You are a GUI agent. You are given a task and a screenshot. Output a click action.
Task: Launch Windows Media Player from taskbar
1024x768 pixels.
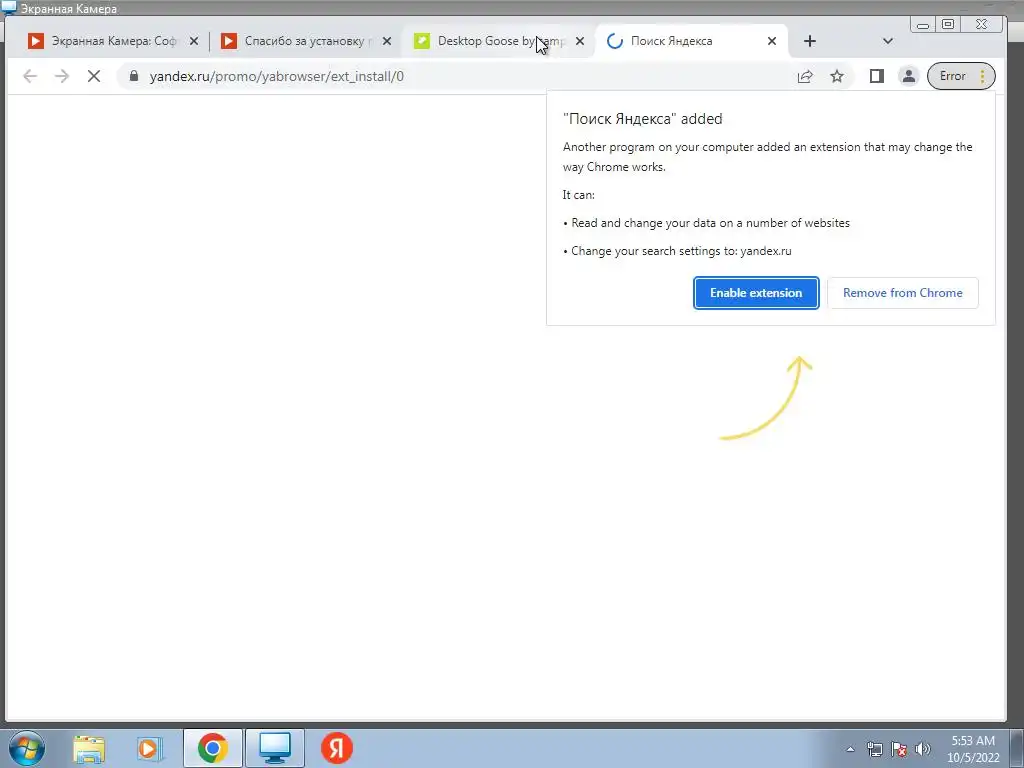[x=149, y=748]
